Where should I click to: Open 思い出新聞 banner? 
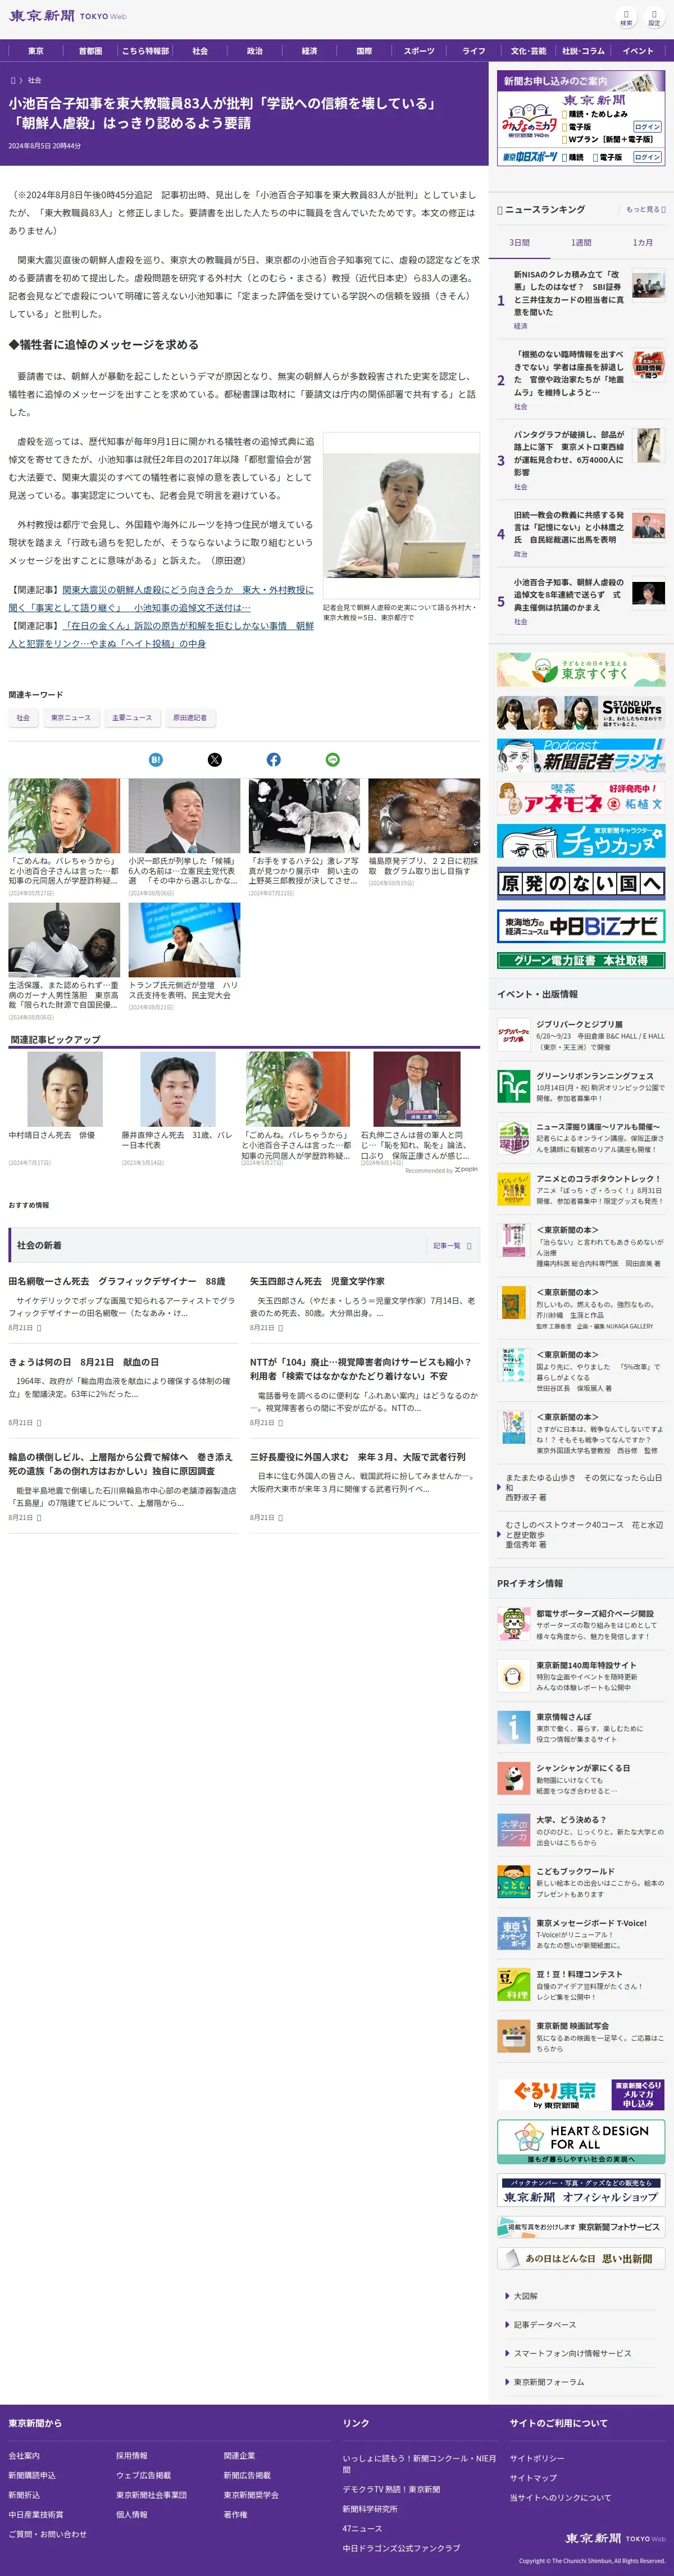click(581, 2258)
